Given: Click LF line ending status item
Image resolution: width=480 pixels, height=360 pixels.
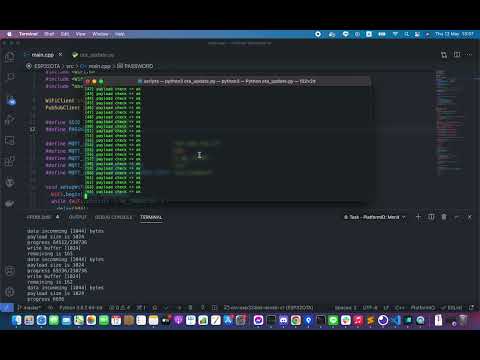Looking at the screenshot, I should coord(386,308).
